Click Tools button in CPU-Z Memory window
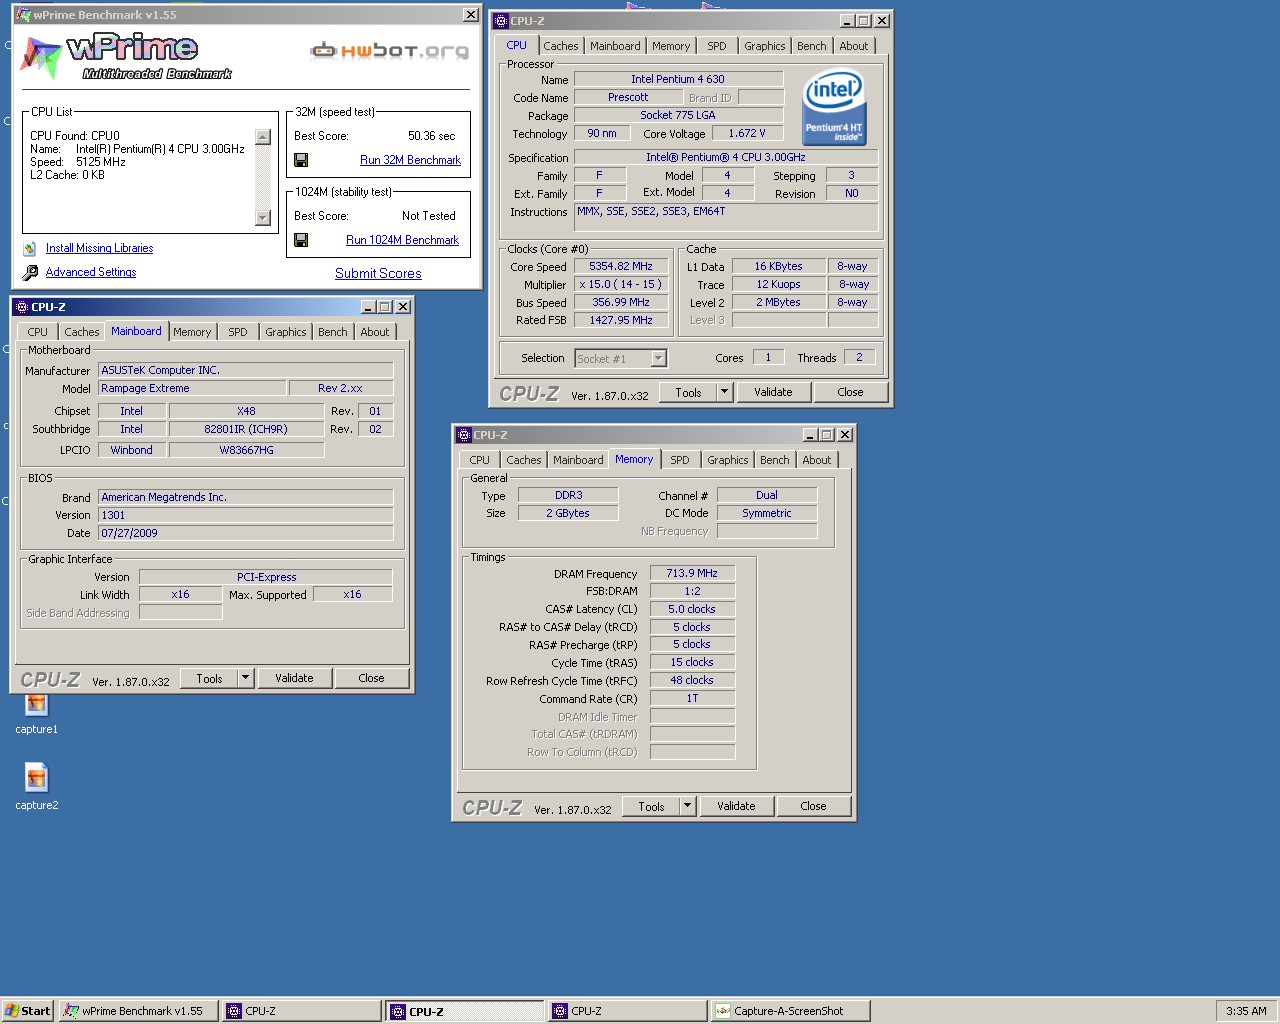The image size is (1280, 1024). point(651,806)
